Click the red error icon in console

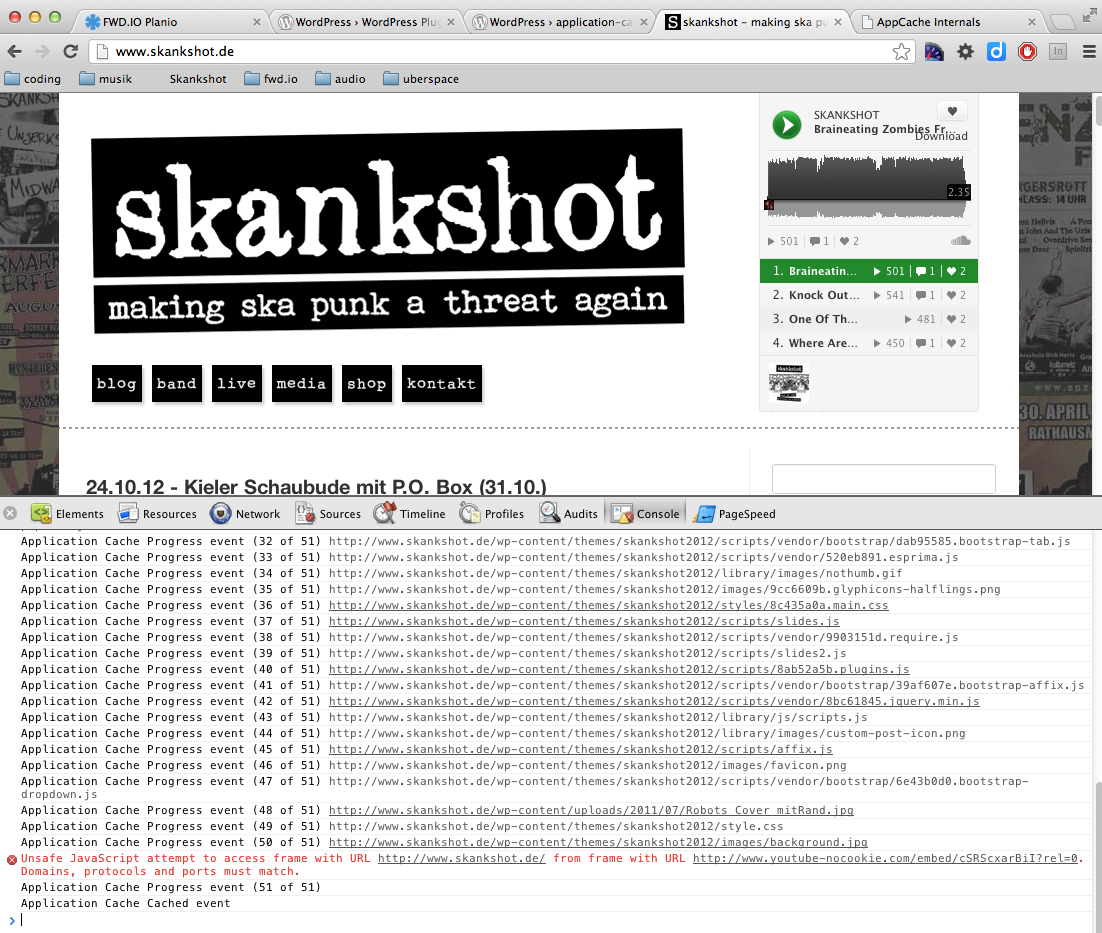(x=11, y=859)
